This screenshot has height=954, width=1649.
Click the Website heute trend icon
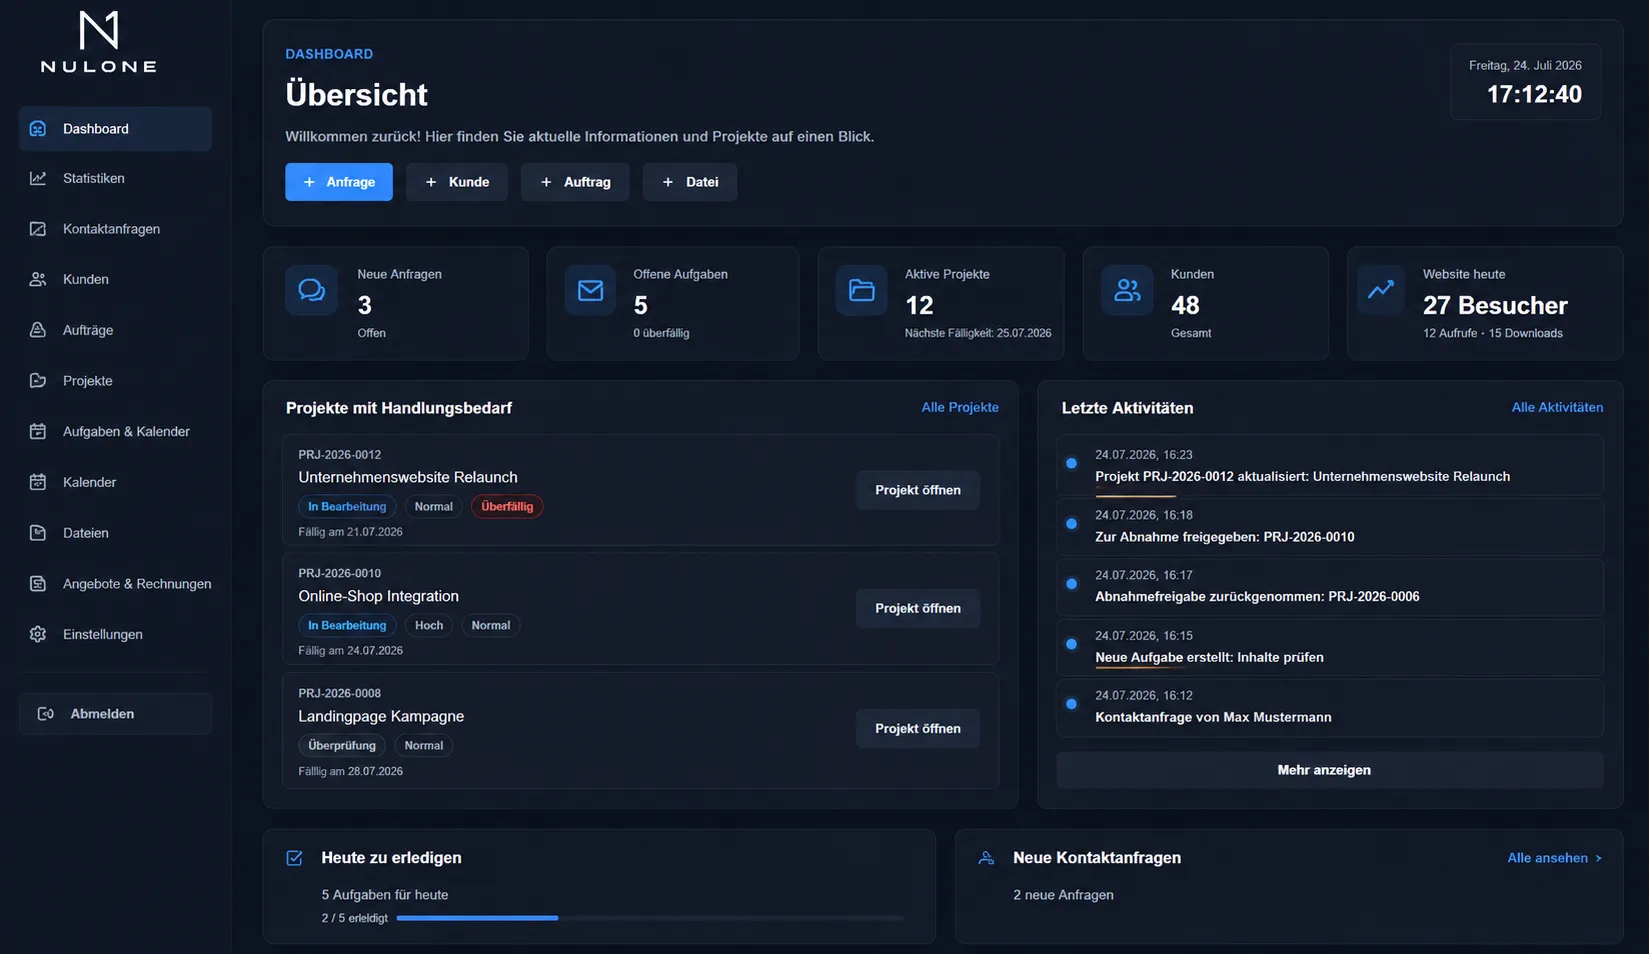pos(1381,290)
